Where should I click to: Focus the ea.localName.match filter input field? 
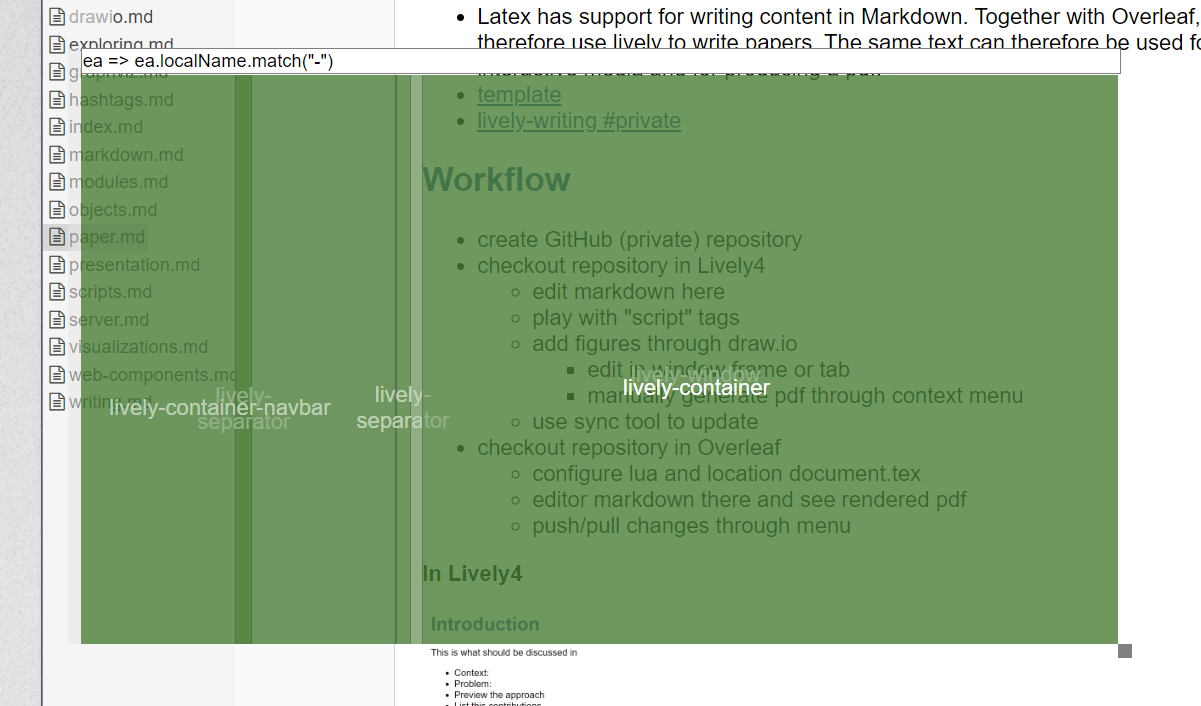tap(600, 61)
